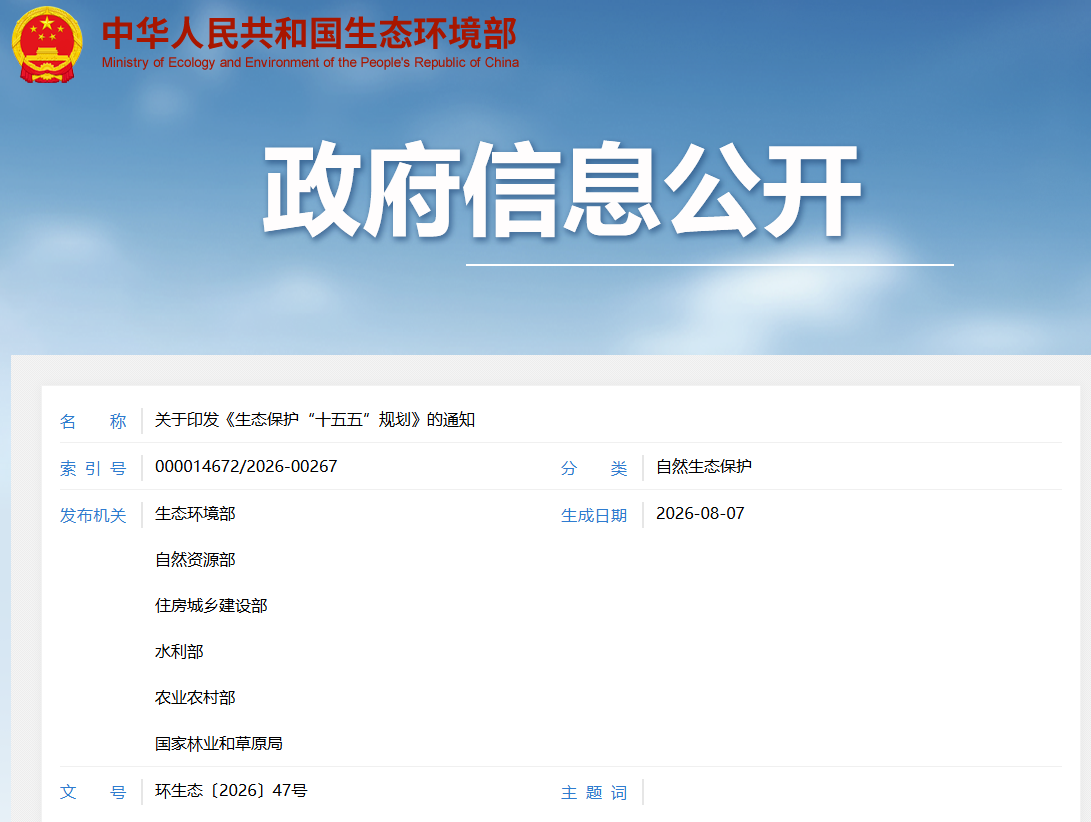
Task: Select issuing agency 国家林业和草原局
Action: pyautogui.click(x=219, y=743)
